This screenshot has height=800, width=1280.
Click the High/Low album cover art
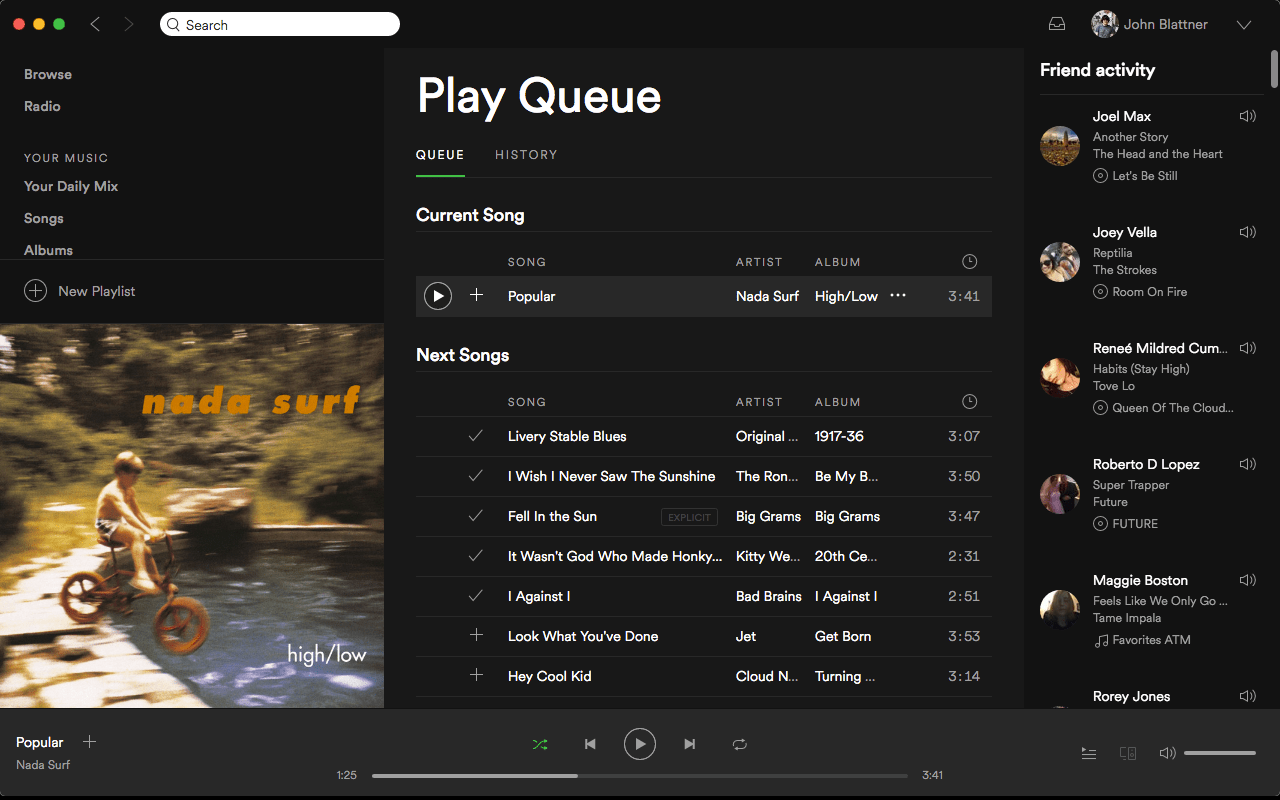(192, 515)
